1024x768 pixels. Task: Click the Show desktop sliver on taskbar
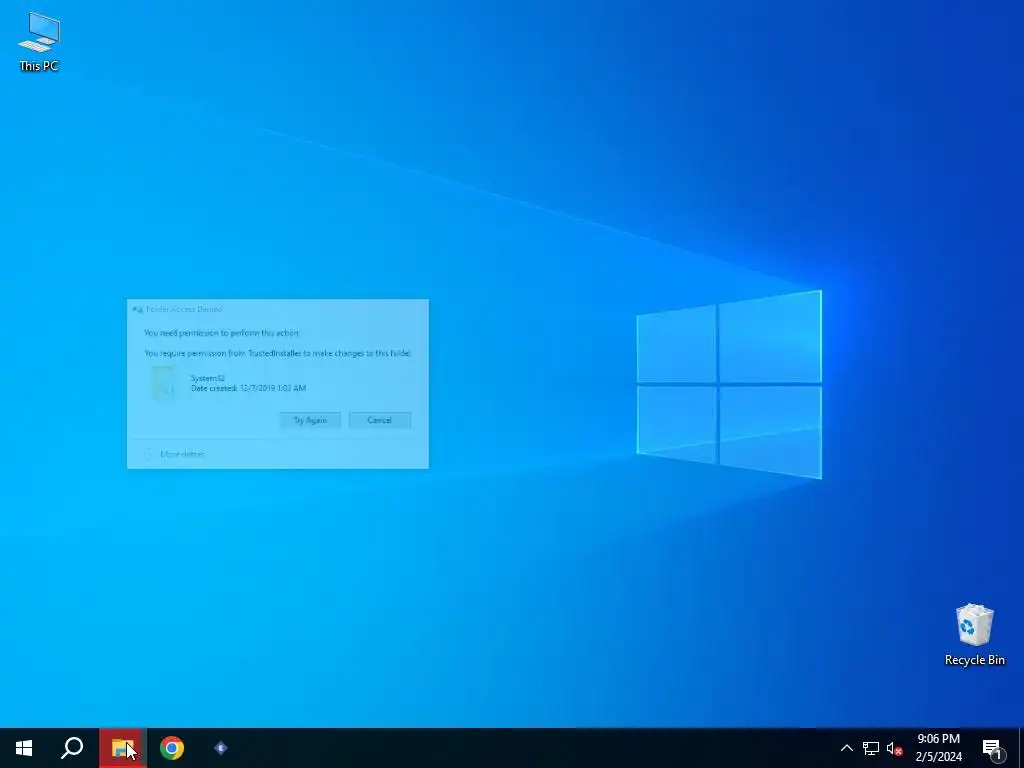pyautogui.click(x=1021, y=748)
